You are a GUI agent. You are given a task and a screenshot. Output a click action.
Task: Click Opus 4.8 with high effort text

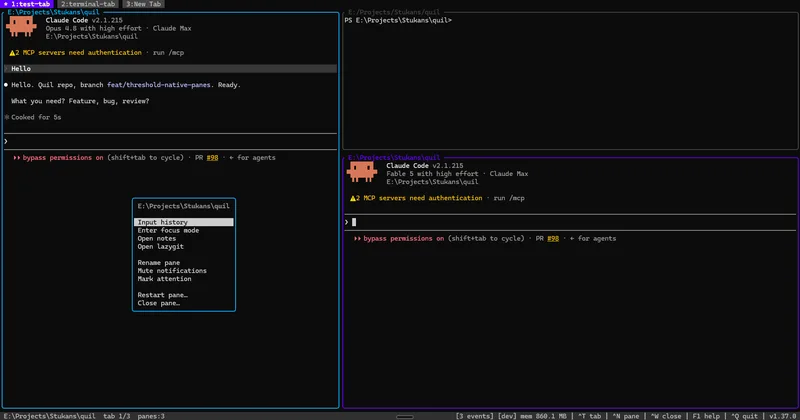click(x=93, y=29)
